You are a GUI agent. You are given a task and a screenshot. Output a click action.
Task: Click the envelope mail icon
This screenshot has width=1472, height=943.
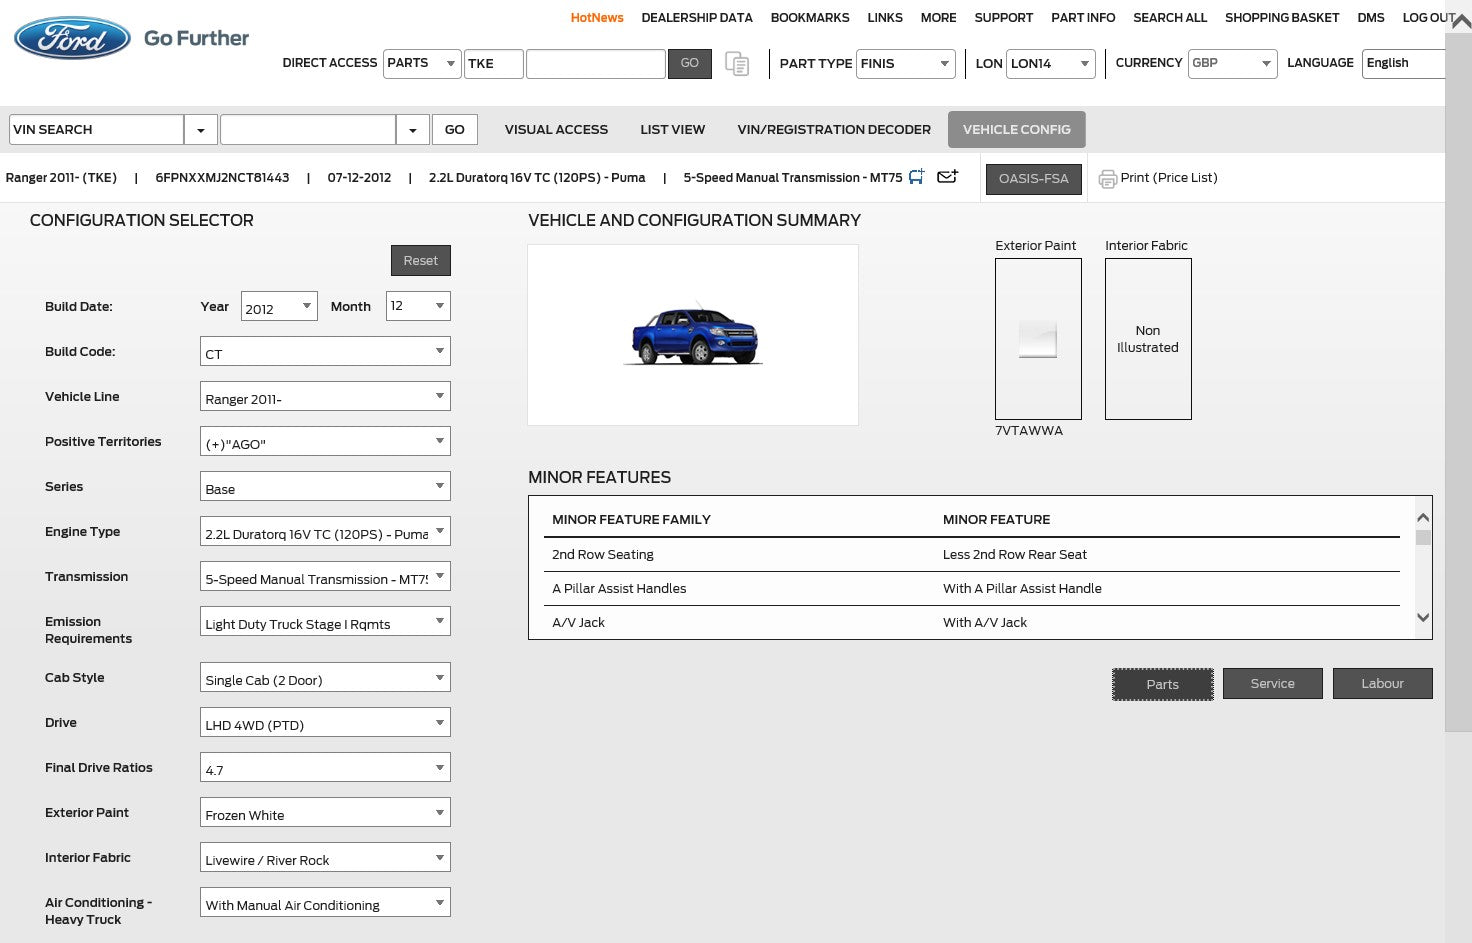pyautogui.click(x=947, y=177)
